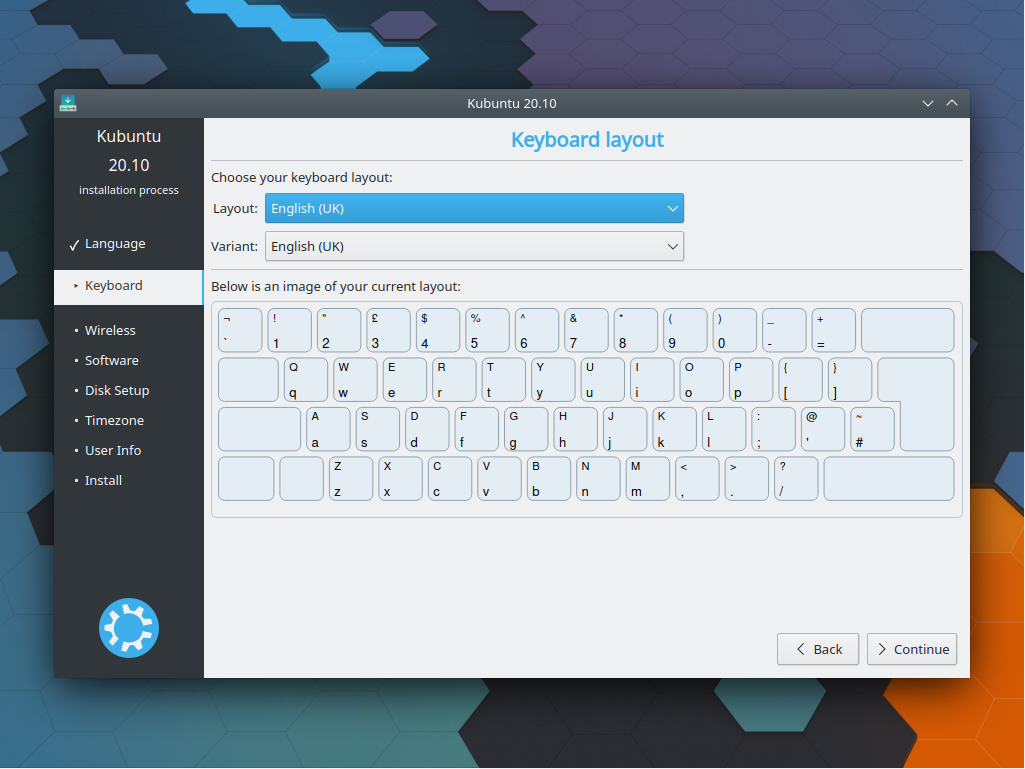1025x769 pixels.
Task: Click the question mark slash key in preview
Action: point(796,479)
